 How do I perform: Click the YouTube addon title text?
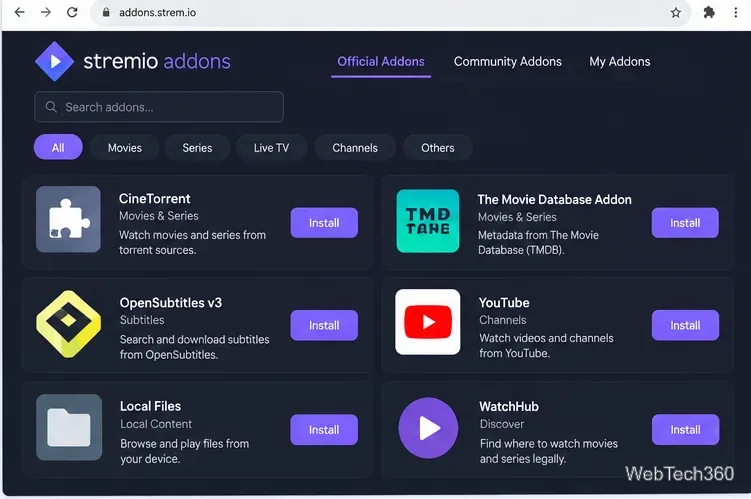click(504, 303)
